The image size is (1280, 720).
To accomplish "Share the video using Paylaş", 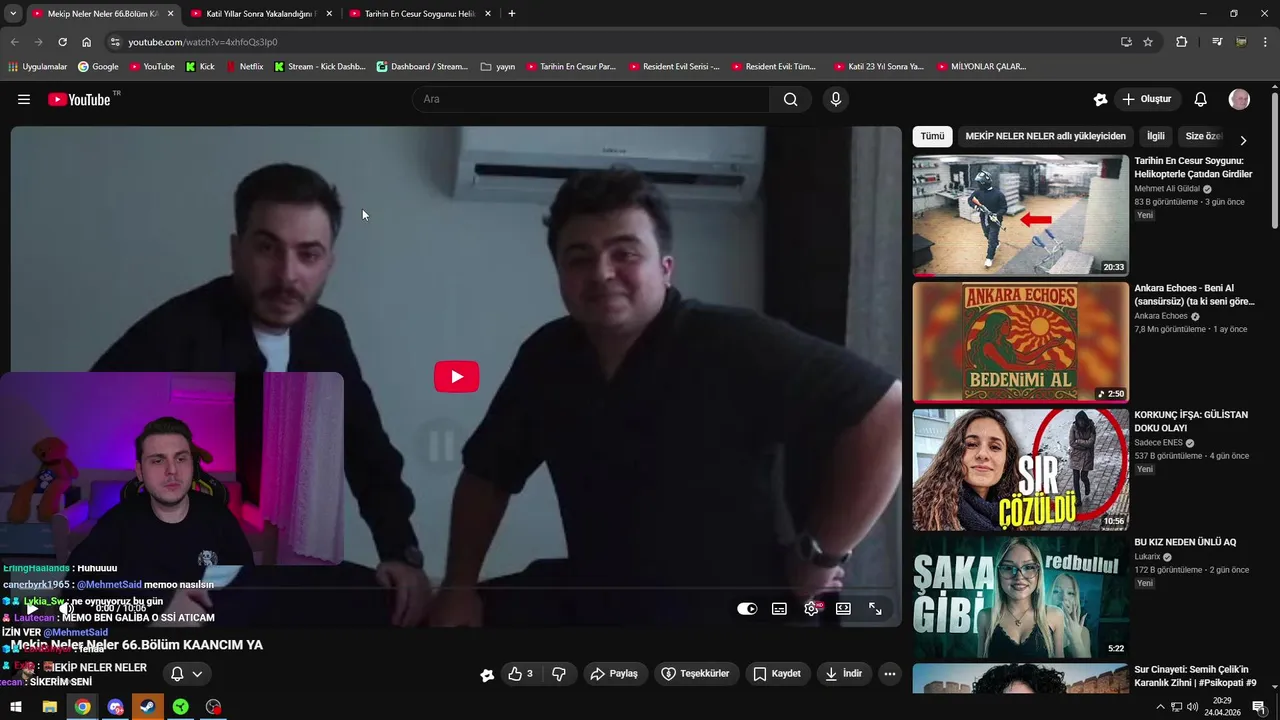I will [614, 674].
